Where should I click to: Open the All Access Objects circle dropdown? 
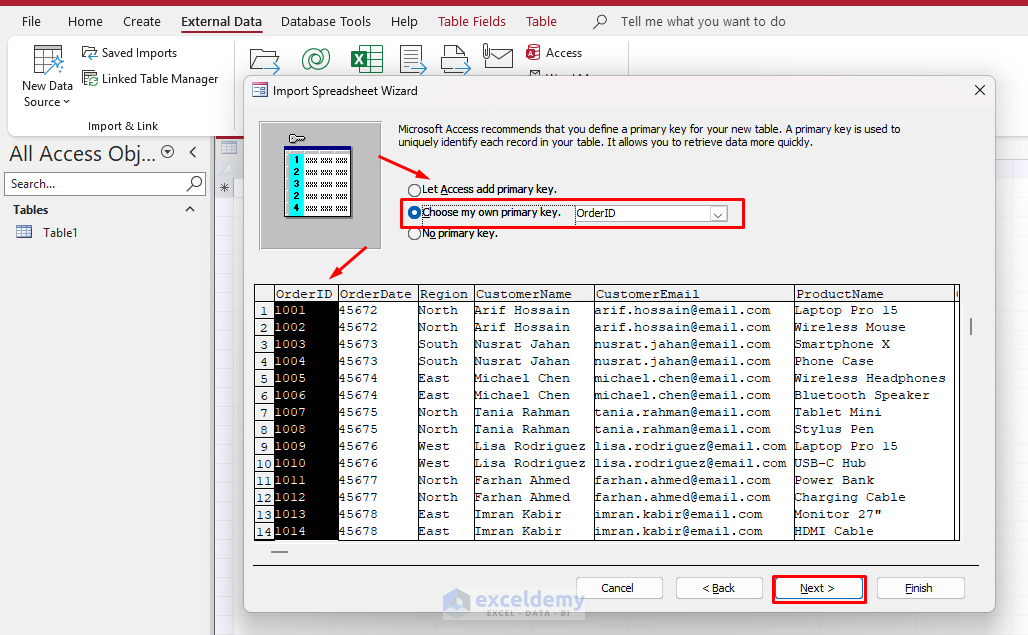(x=168, y=152)
